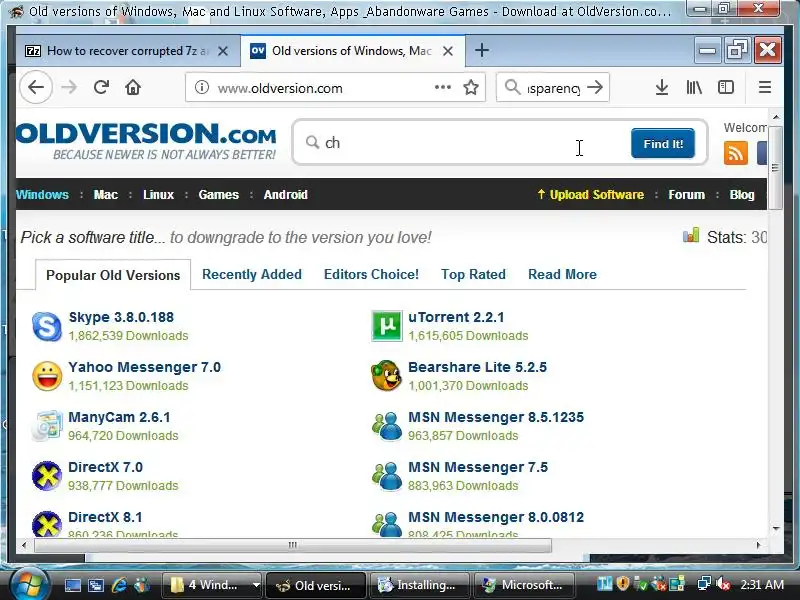Viewport: 800px width, 600px height.
Task: Click the browser forward arrow
Action: point(69,87)
